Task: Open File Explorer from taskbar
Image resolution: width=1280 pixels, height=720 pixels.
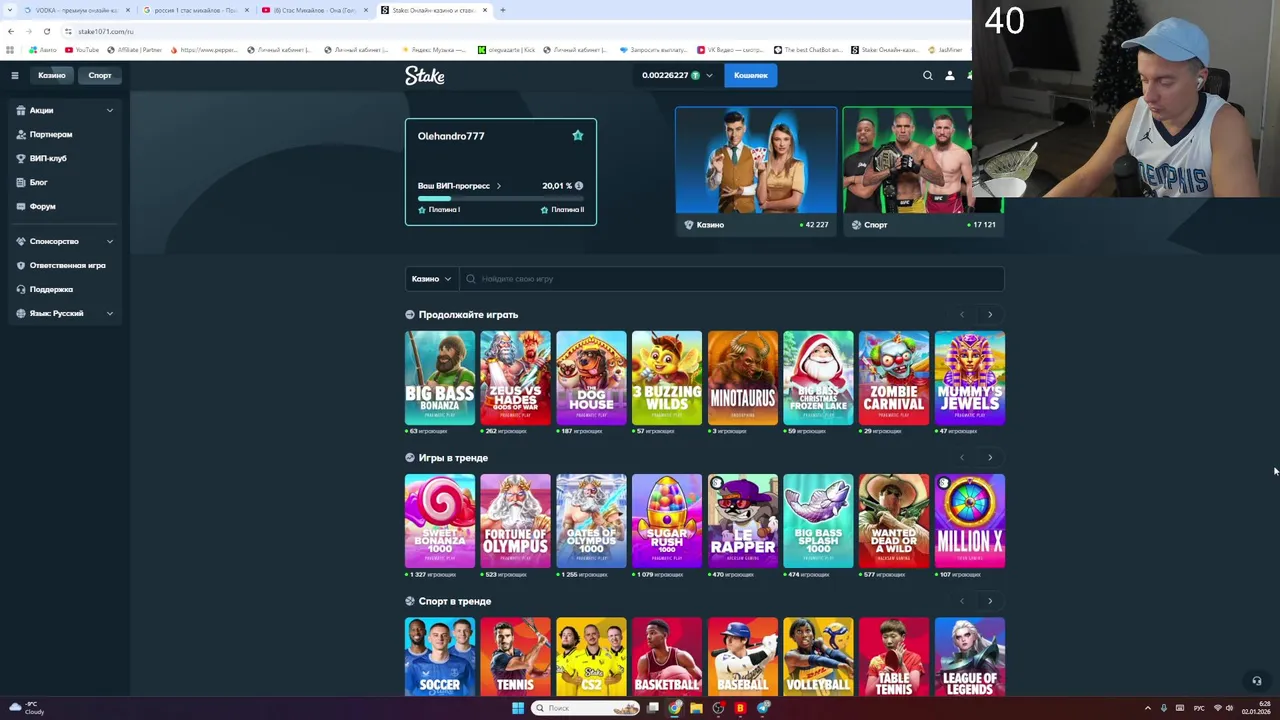Action: click(696, 708)
